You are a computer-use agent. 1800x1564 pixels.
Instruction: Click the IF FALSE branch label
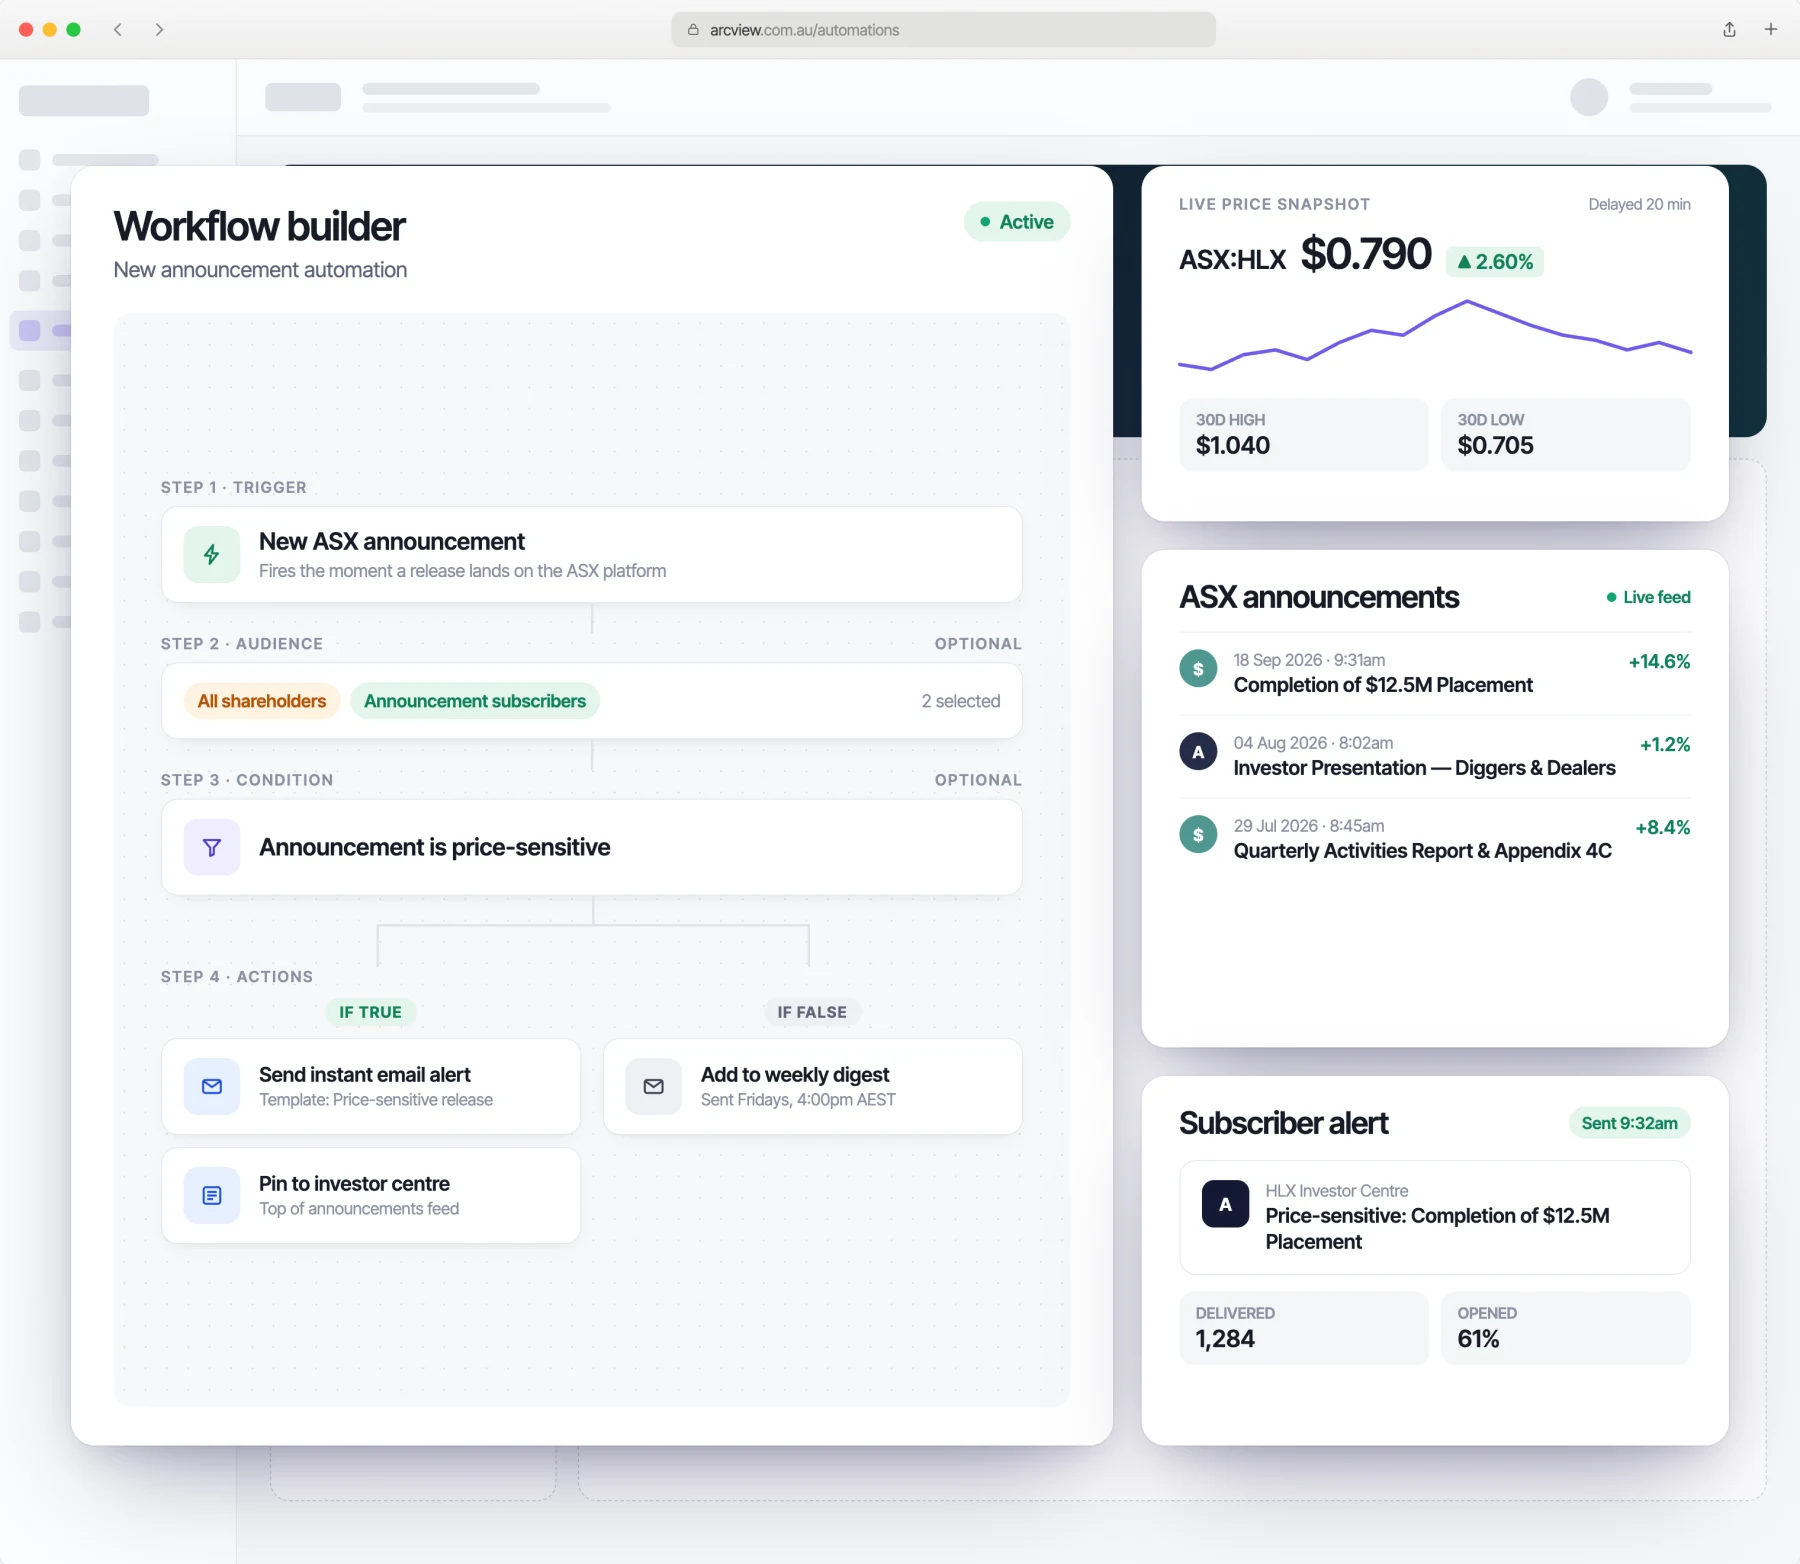coord(812,1012)
